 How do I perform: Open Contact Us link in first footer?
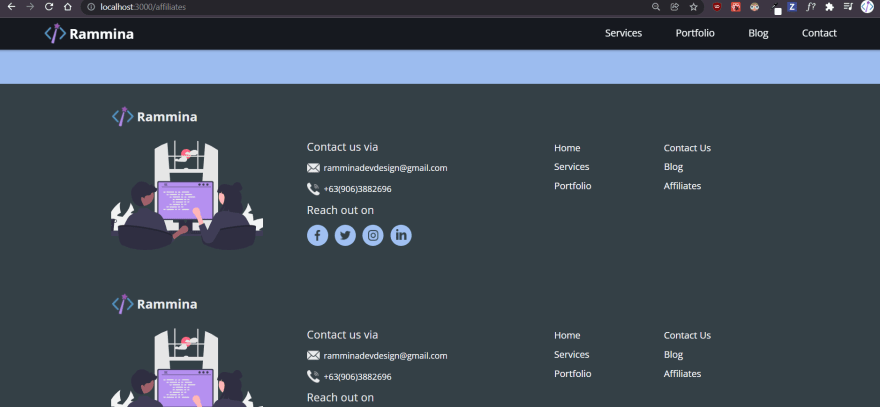point(687,148)
